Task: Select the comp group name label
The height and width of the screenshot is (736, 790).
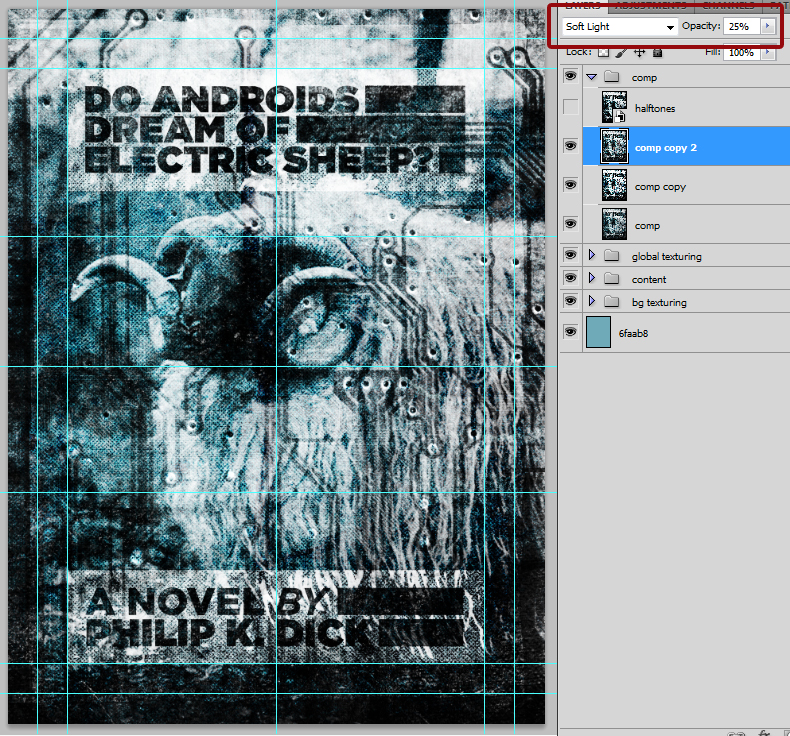Action: 644,78
